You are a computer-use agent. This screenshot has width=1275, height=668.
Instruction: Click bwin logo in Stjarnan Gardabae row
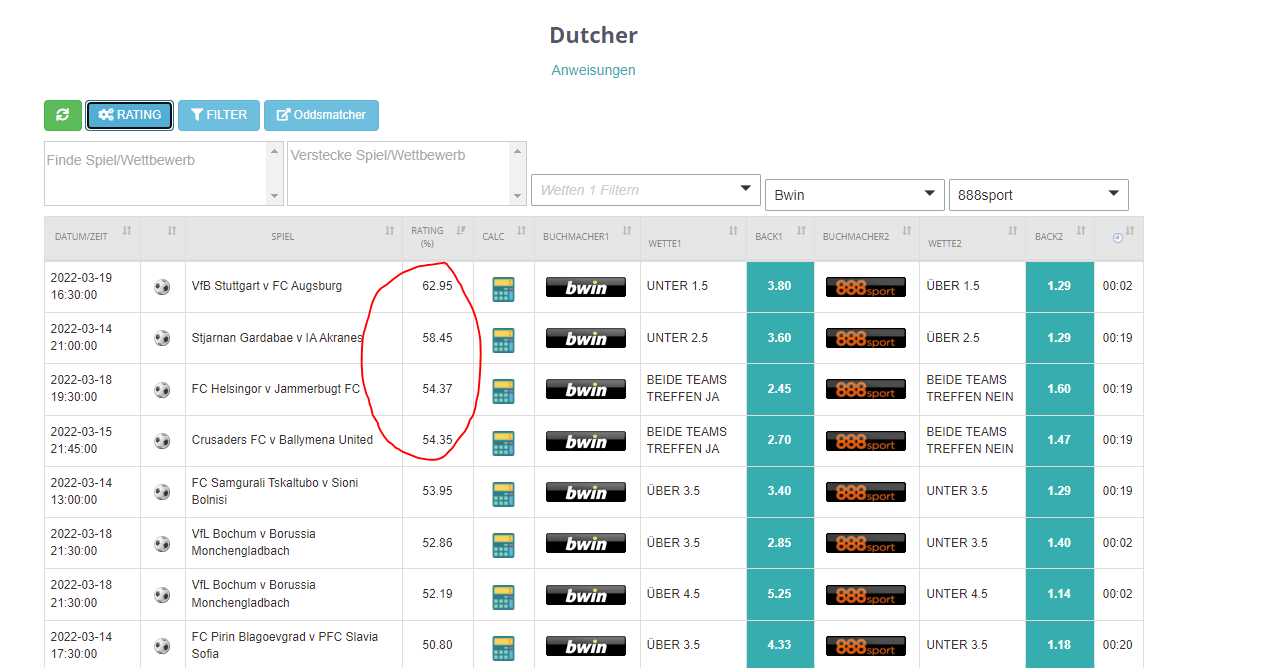click(586, 338)
